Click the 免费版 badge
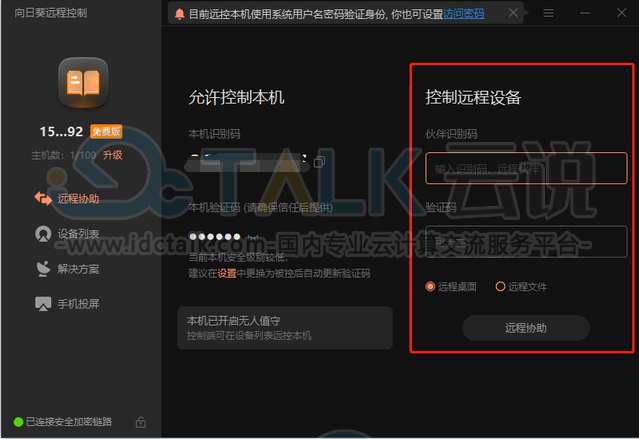Image resolution: width=639 pixels, height=439 pixels. (x=106, y=132)
